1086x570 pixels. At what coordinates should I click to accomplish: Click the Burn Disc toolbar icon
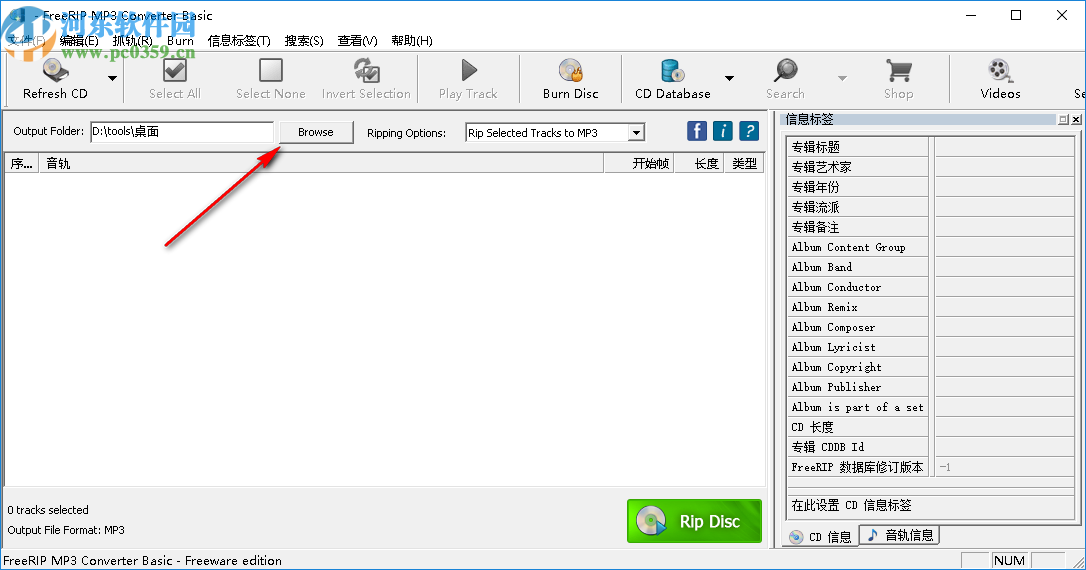(571, 71)
